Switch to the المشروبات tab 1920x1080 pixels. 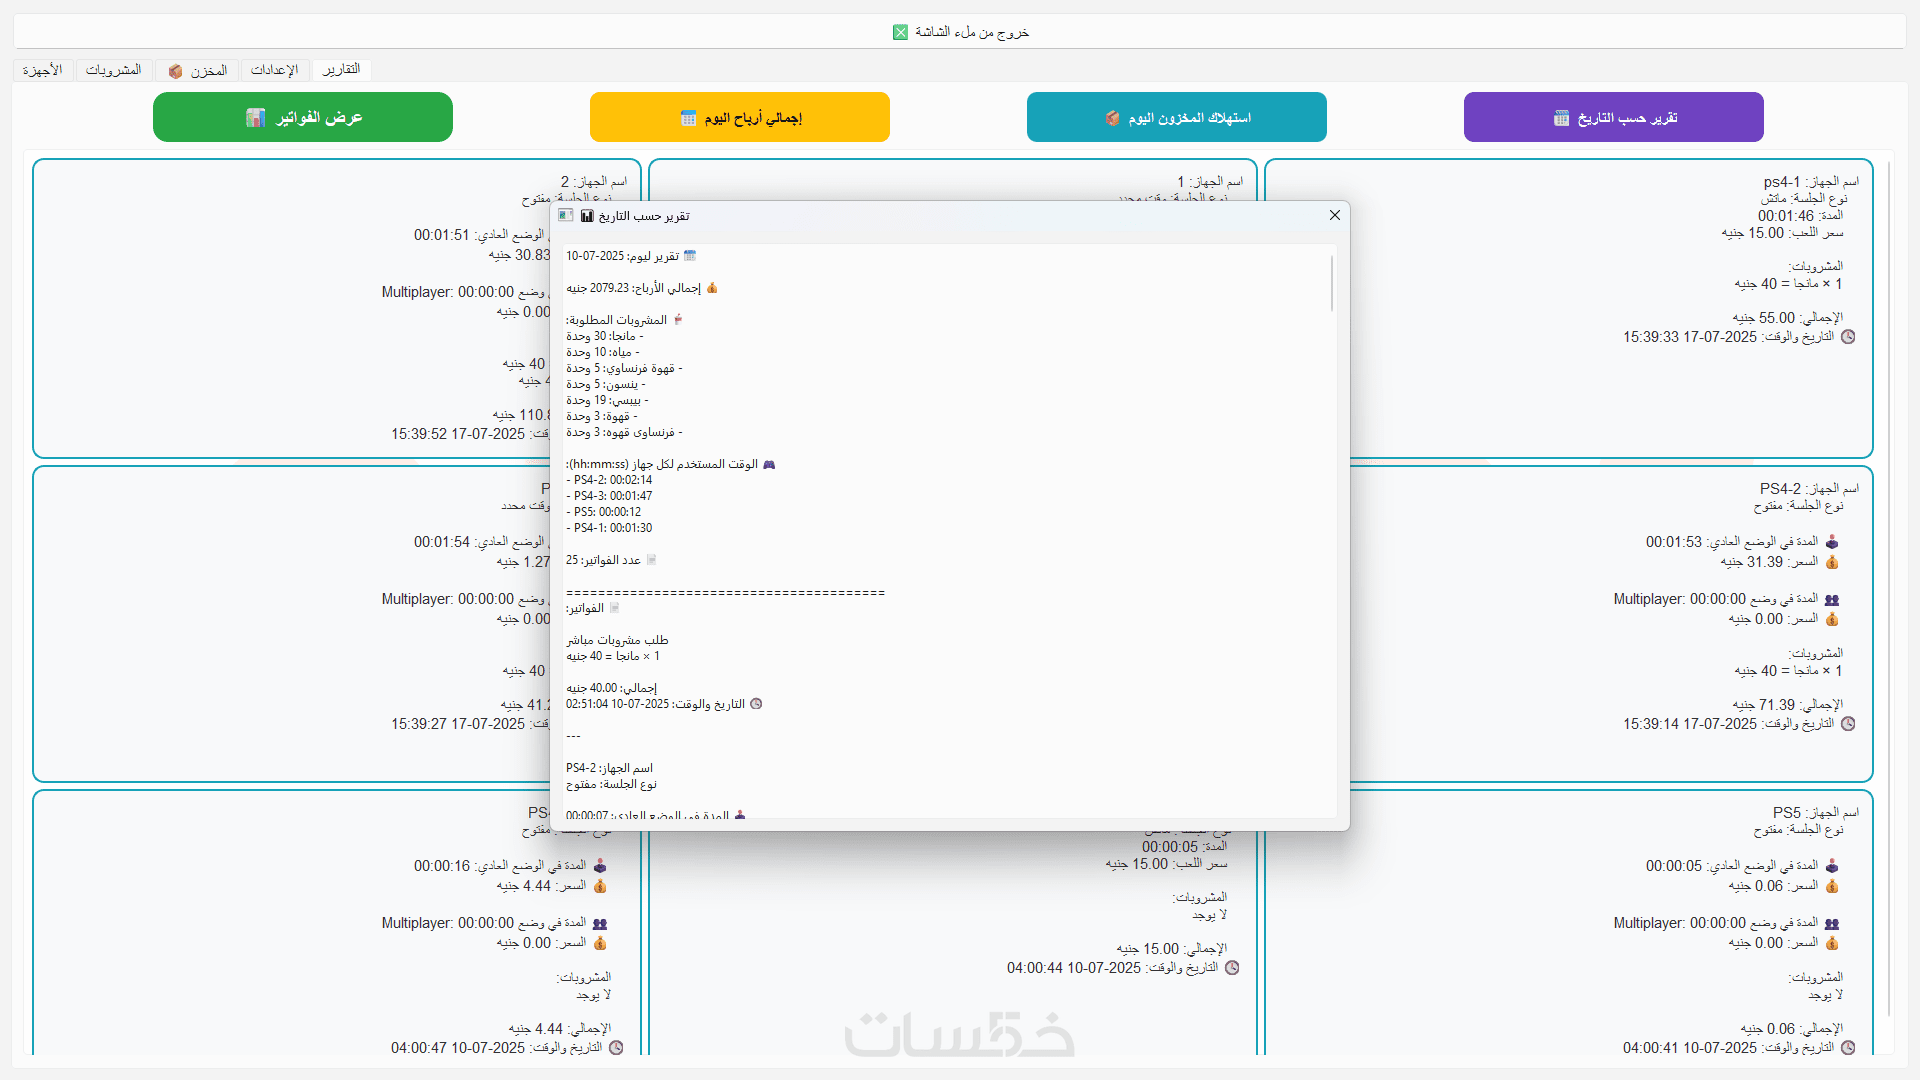[x=113, y=70]
